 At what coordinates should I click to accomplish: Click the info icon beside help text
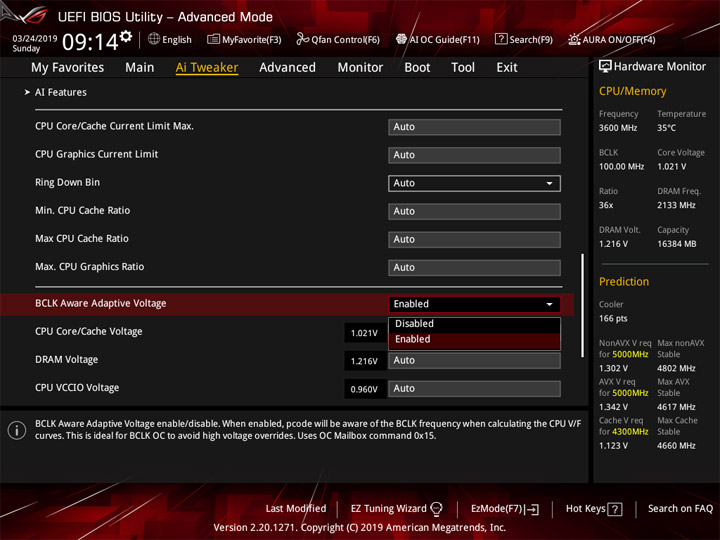(x=17, y=430)
